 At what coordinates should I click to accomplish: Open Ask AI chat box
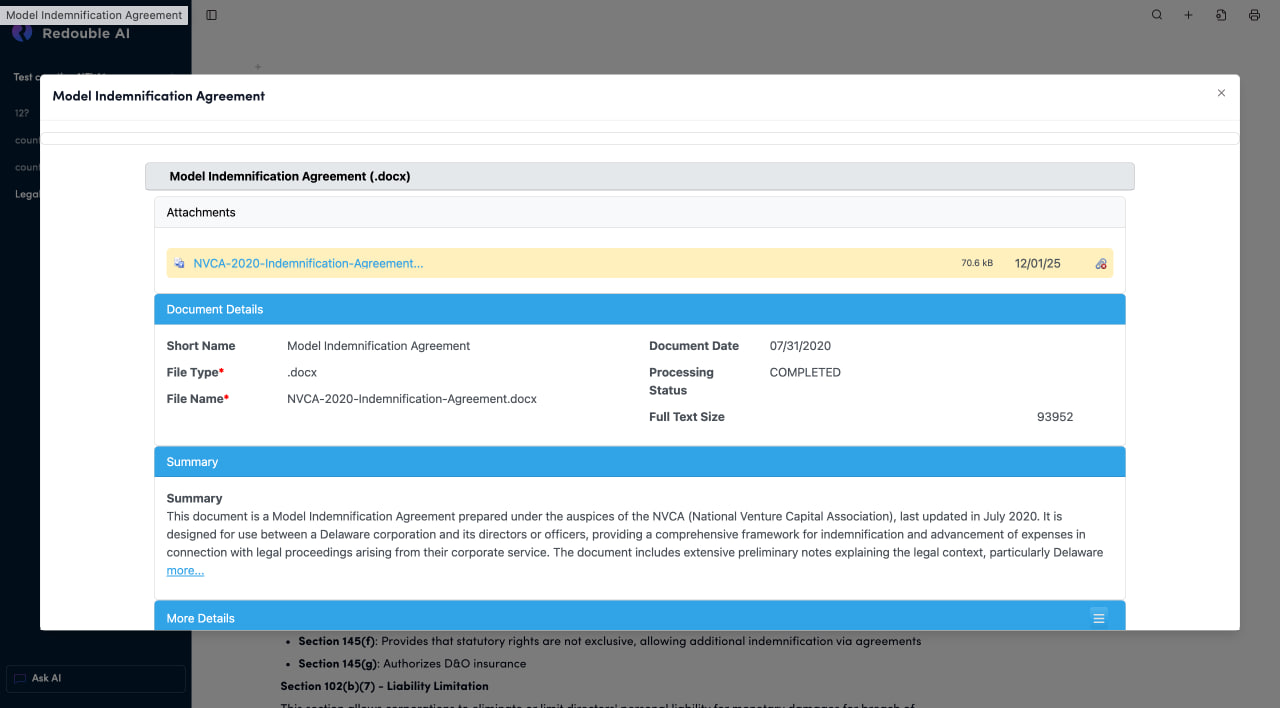96,678
